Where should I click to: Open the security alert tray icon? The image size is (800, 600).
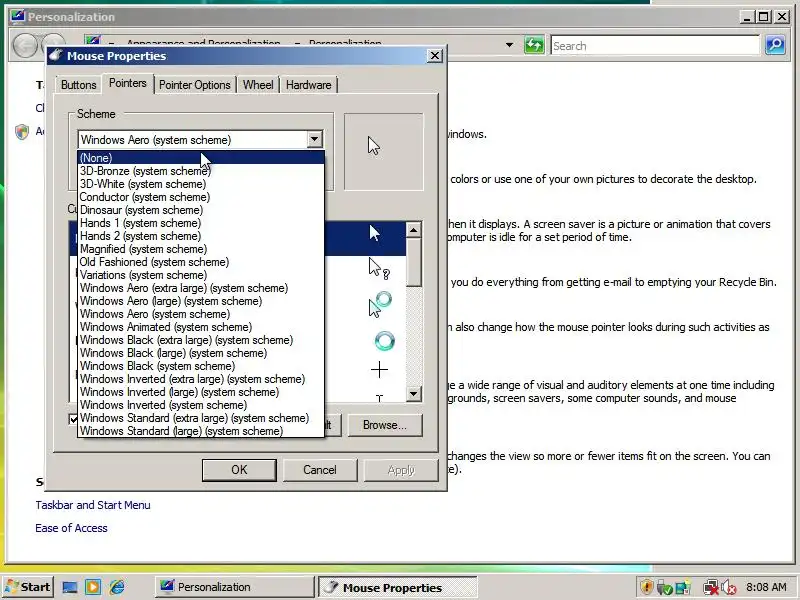[646, 587]
